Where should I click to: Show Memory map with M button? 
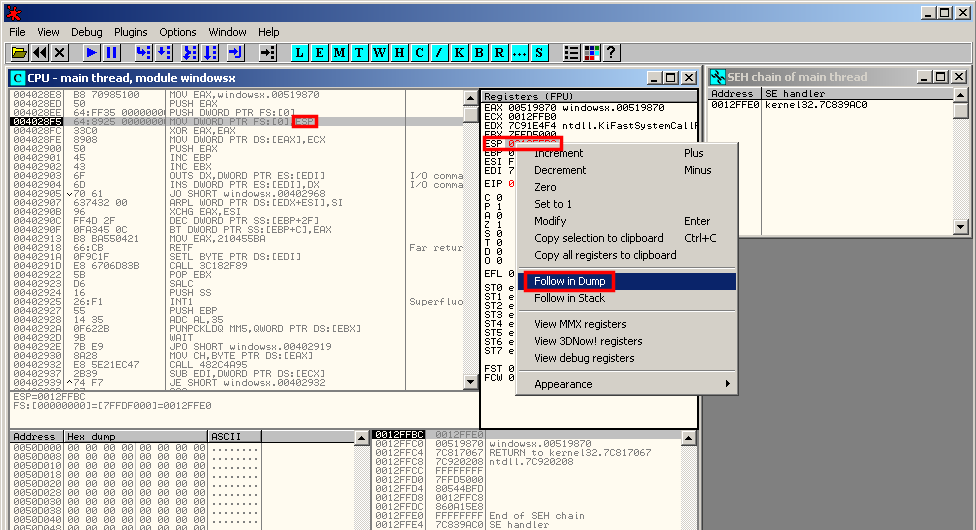coord(340,52)
